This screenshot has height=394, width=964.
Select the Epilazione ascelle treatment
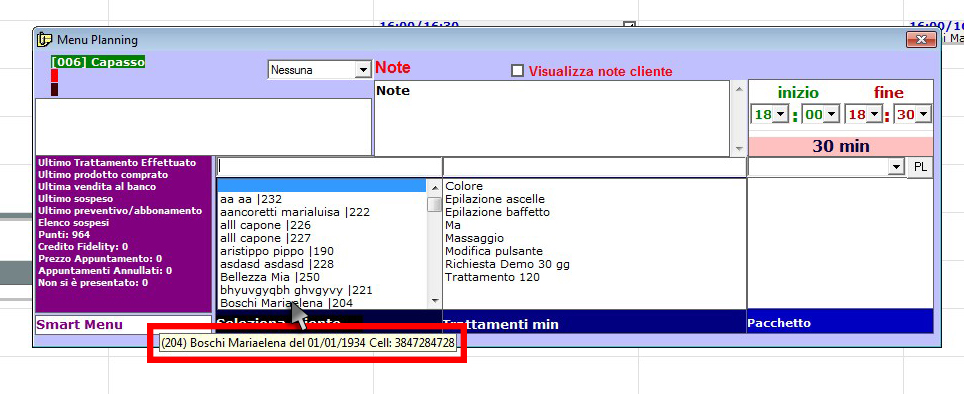[495, 199]
